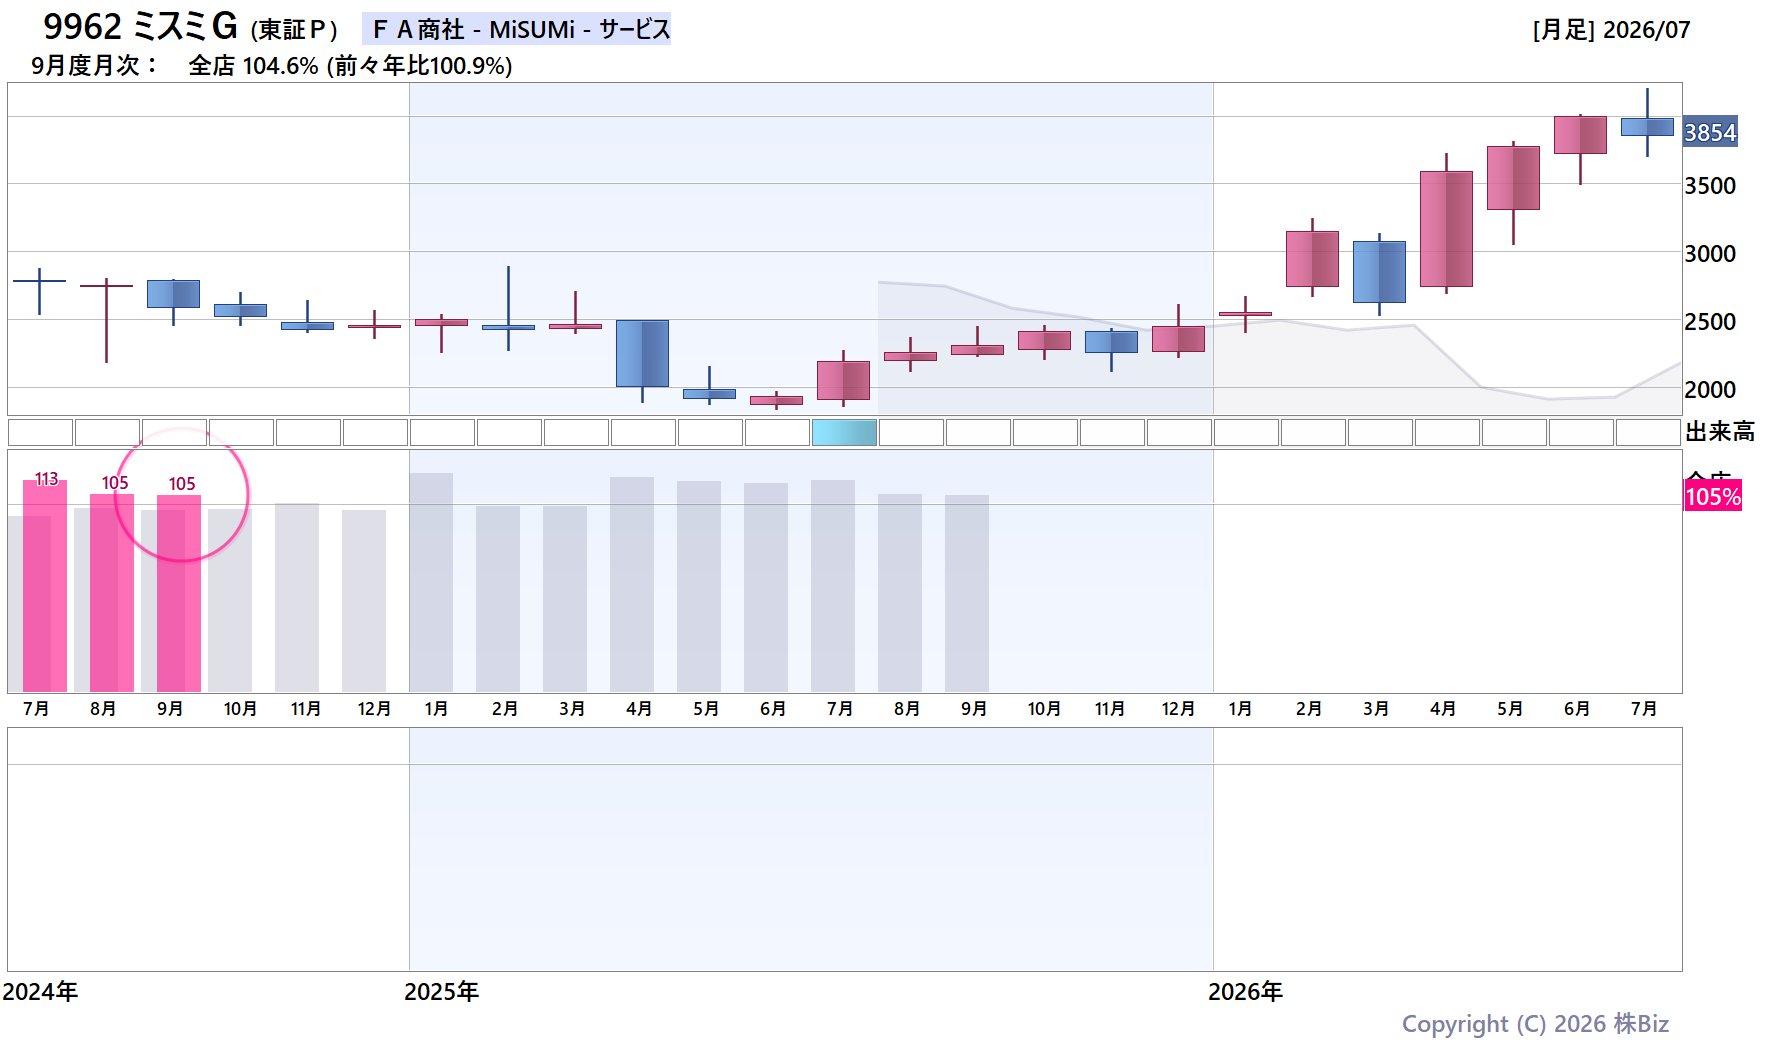Click the 'Copyright (C) 2026 株Biz' footer text
This screenshot has width=1780, height=1054.
pyautogui.click(x=1535, y=1023)
